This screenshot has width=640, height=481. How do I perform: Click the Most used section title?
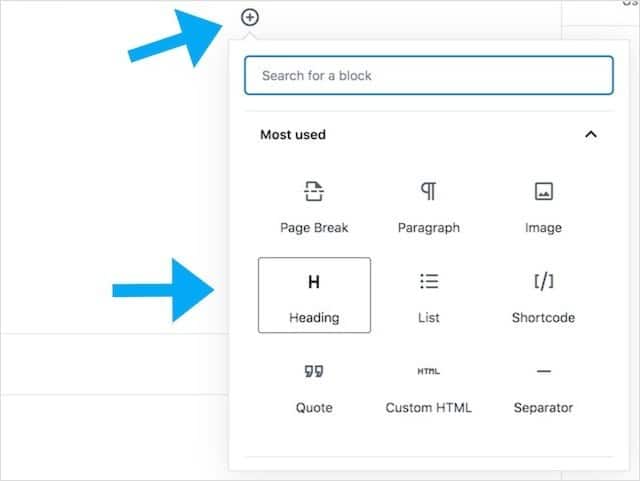click(293, 135)
